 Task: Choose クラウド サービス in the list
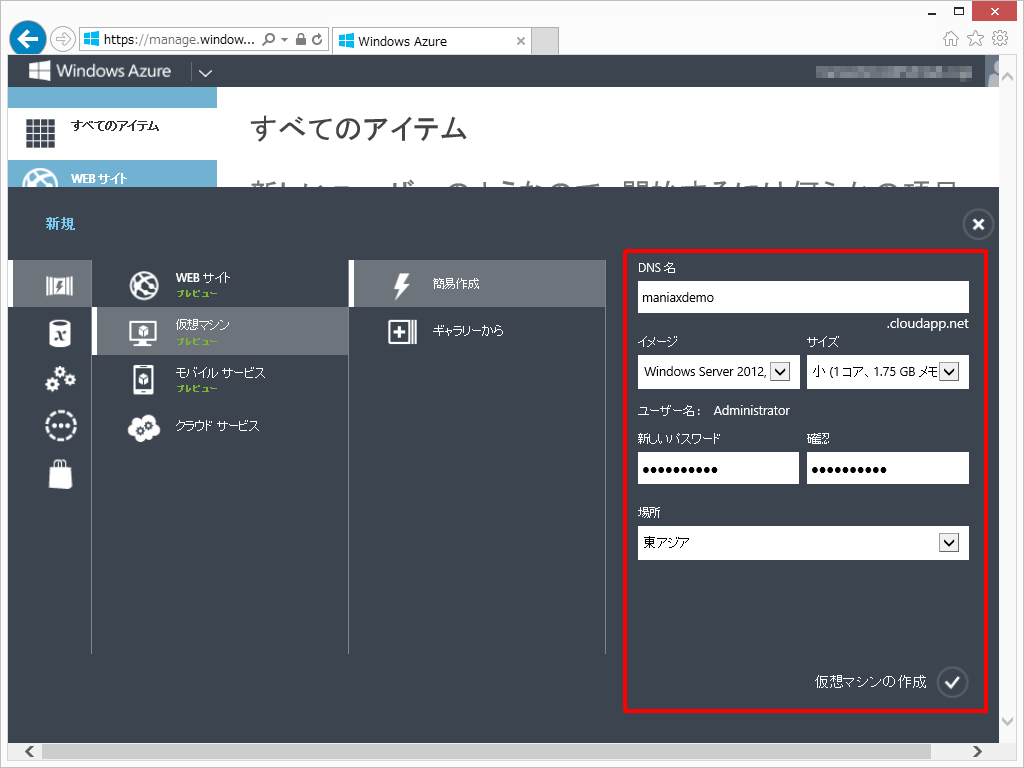221,426
